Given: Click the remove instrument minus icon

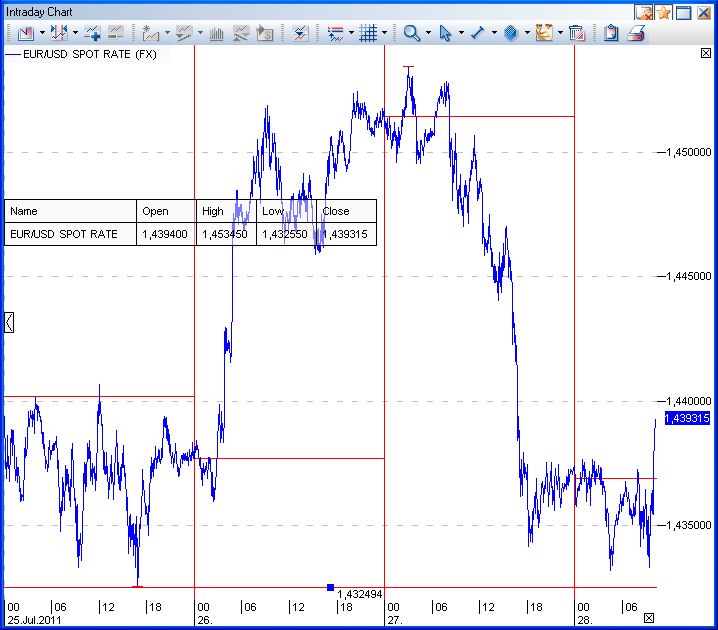Looking at the screenshot, I should [115, 33].
